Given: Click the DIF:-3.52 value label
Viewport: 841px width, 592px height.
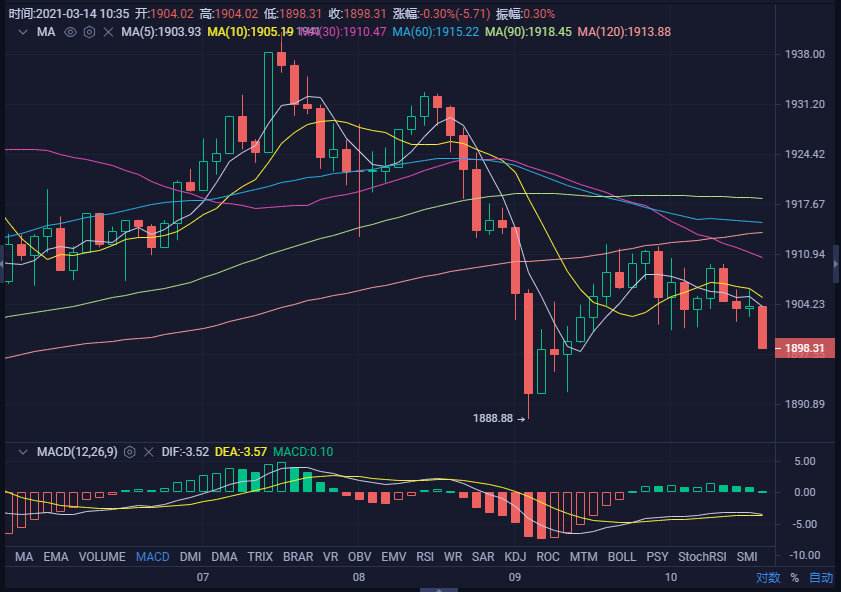Looking at the screenshot, I should (x=185, y=452).
